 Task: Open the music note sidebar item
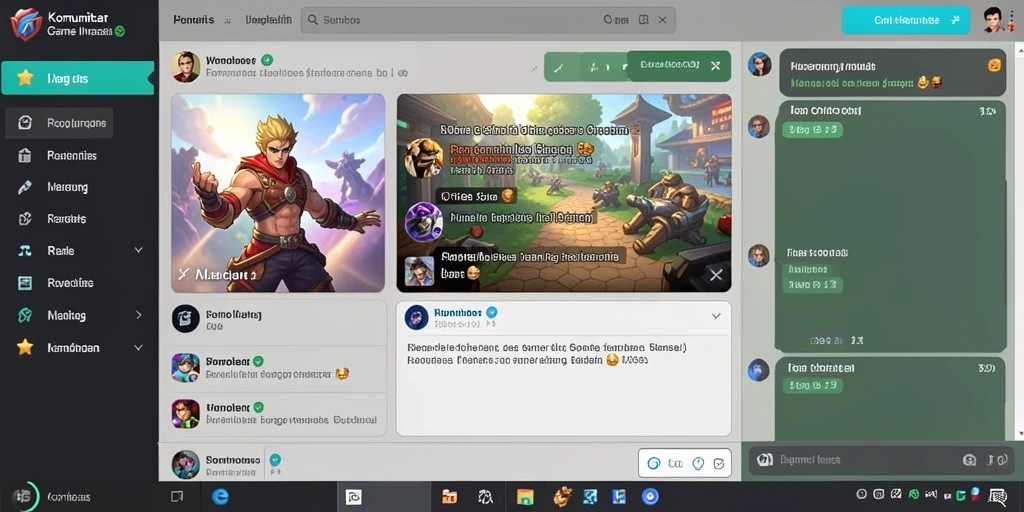(x=46, y=251)
